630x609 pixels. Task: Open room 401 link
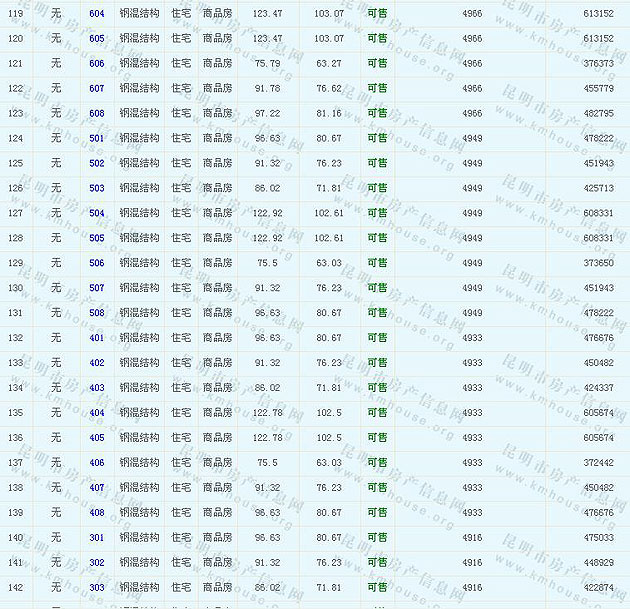(x=96, y=338)
